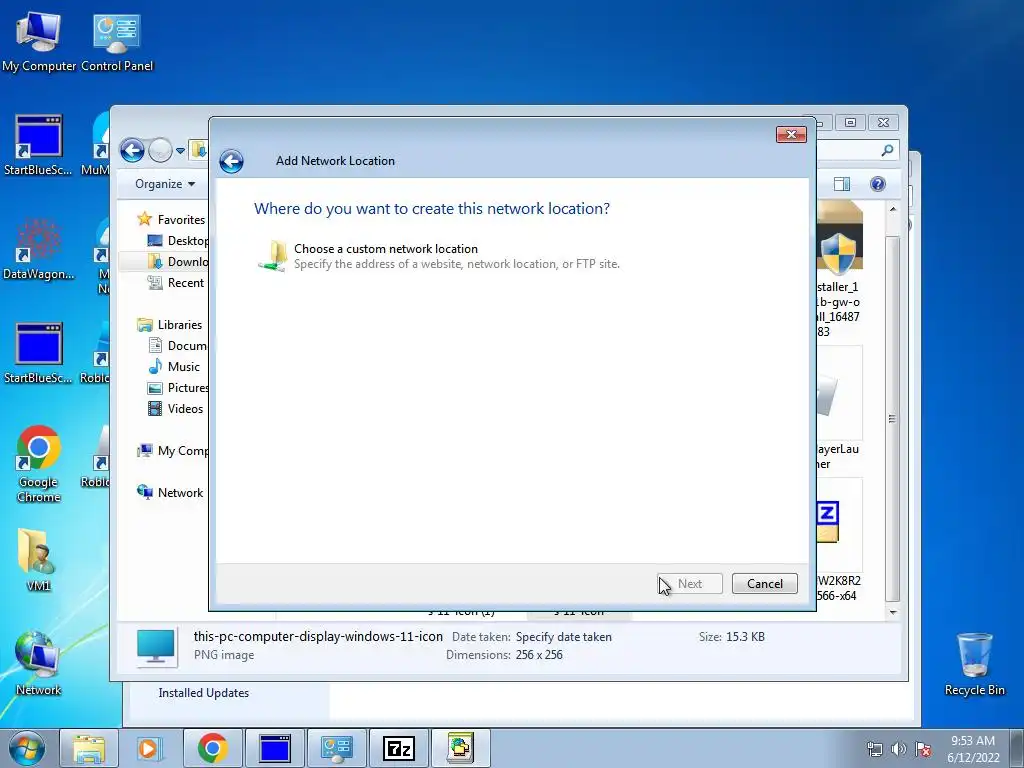1024x768 pixels.
Task: Select Favorites in the navigation pane
Action: click(171, 219)
